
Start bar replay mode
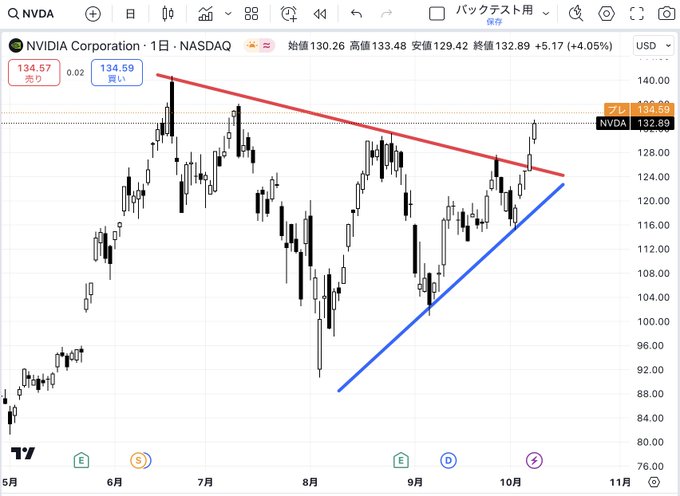pyautogui.click(x=320, y=14)
